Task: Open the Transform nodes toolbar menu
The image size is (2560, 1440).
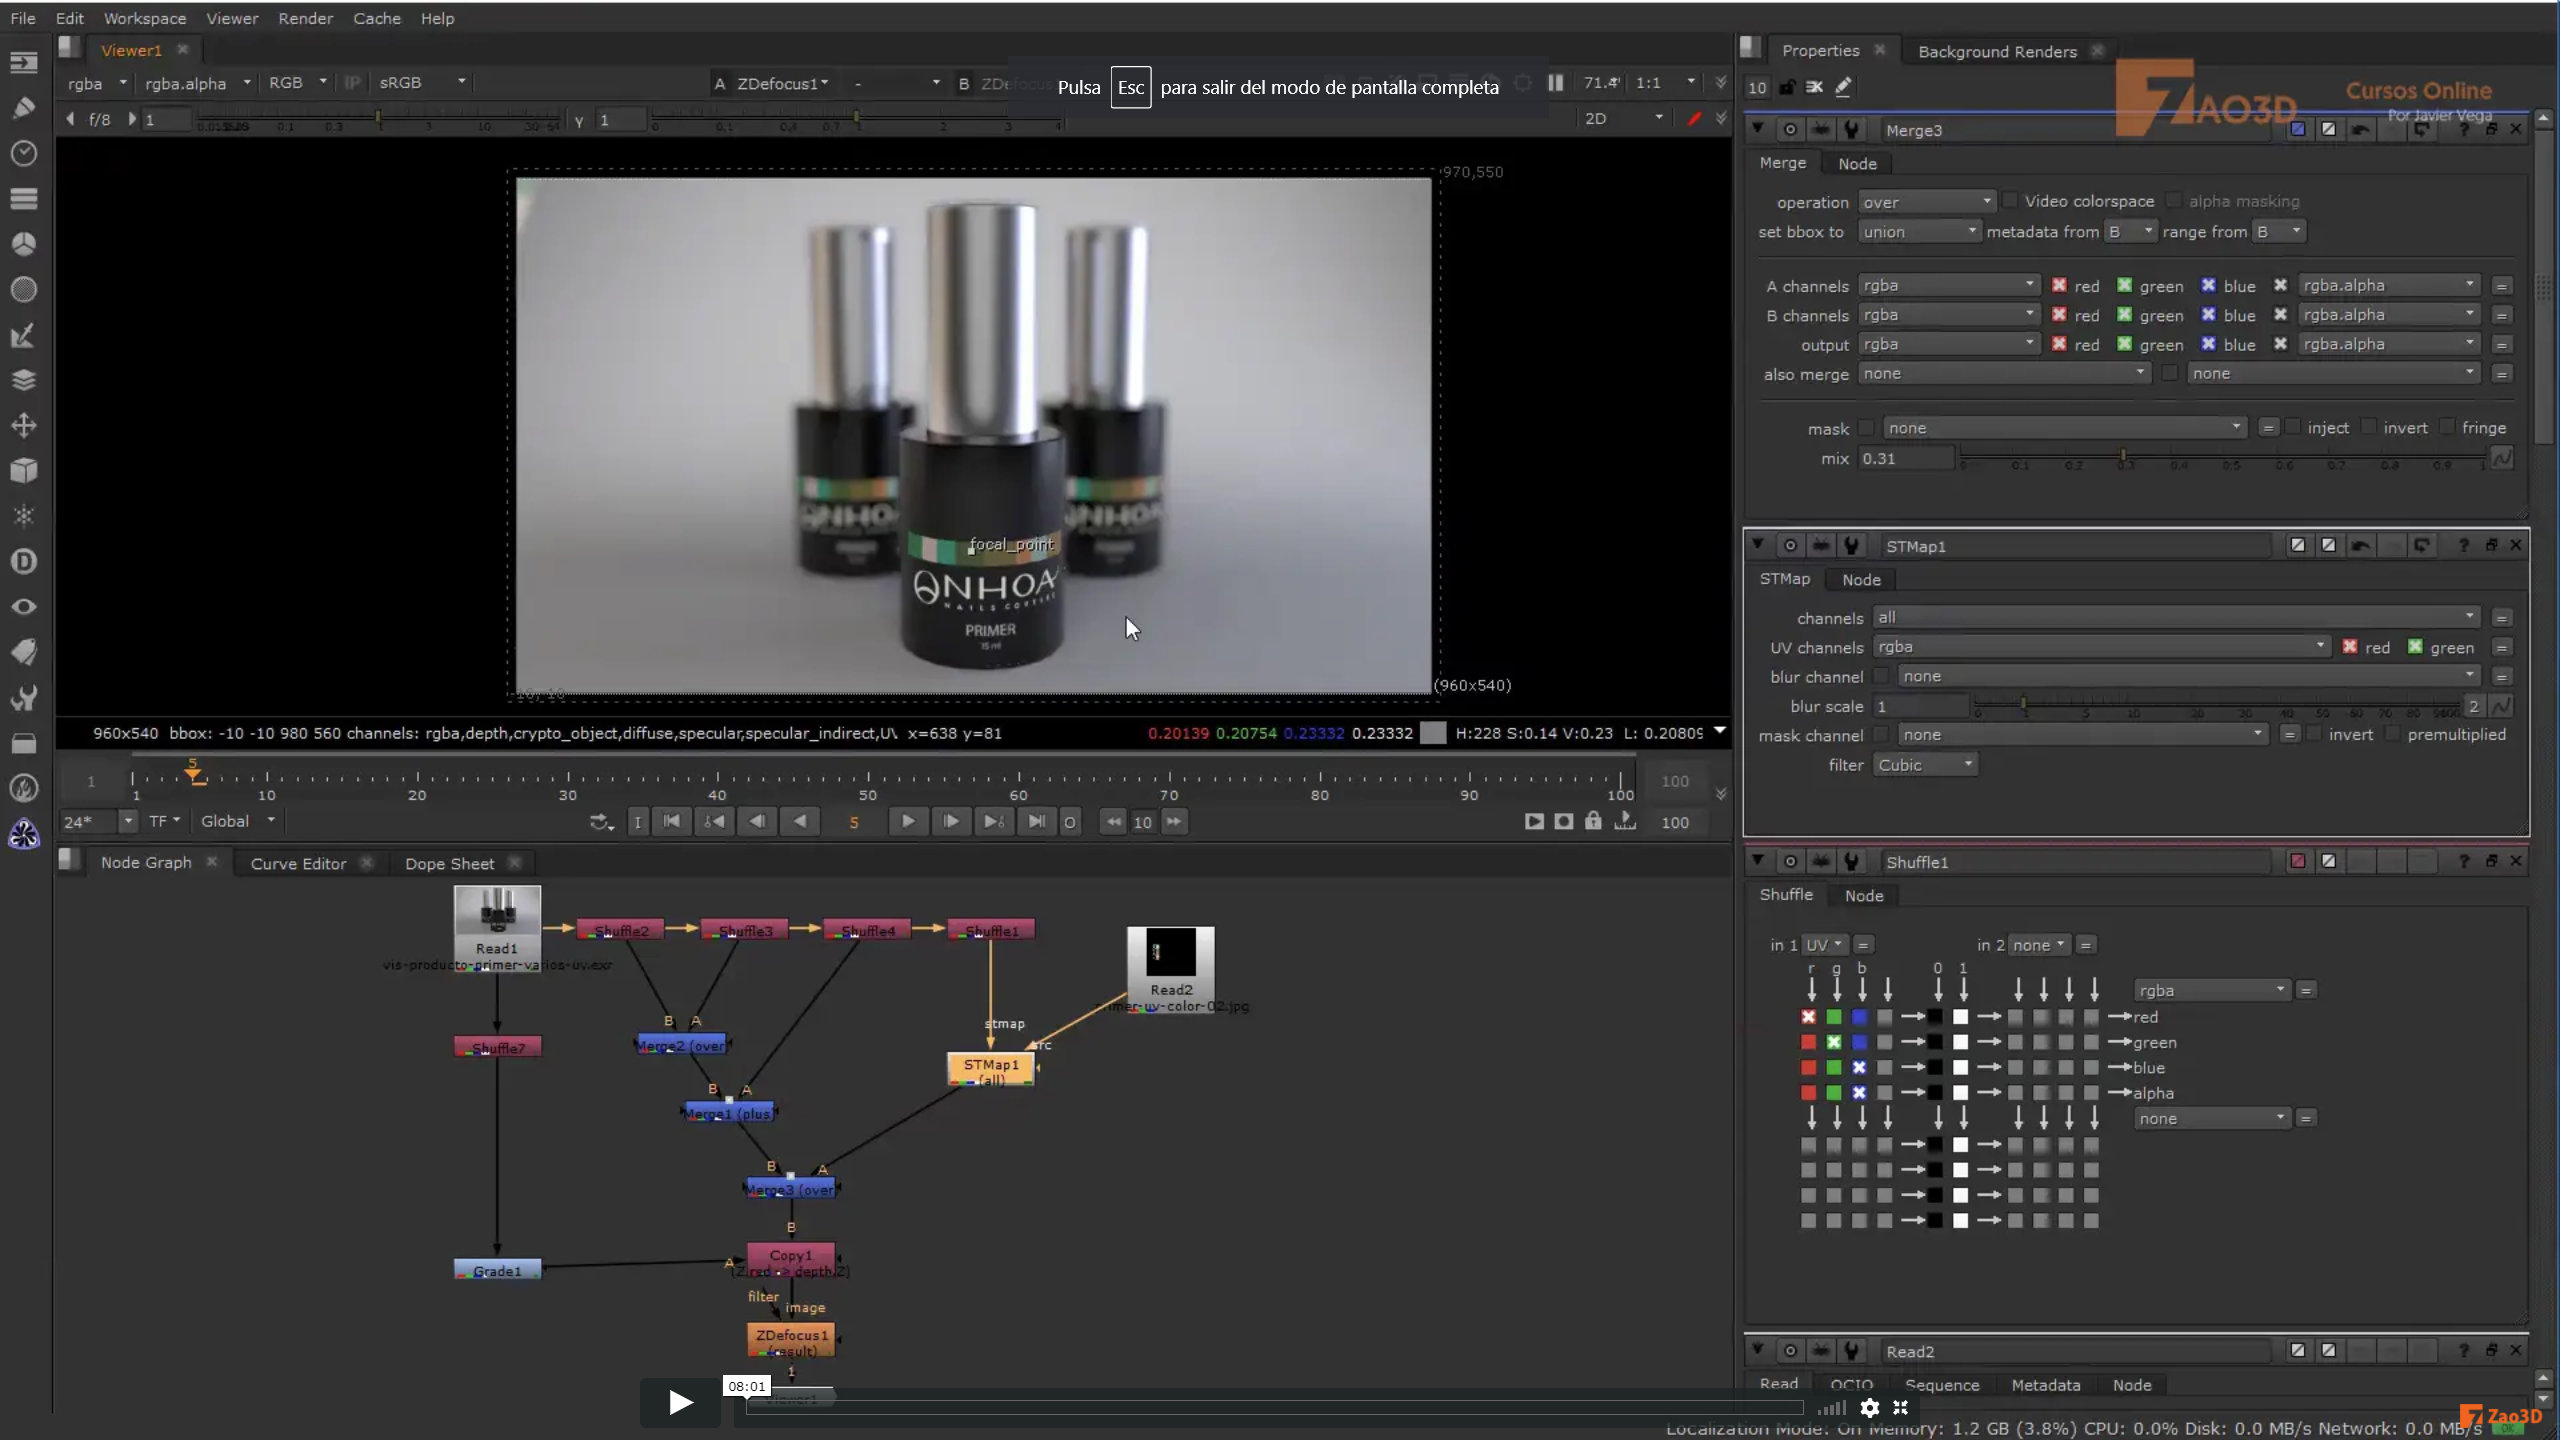Action: click(x=24, y=425)
